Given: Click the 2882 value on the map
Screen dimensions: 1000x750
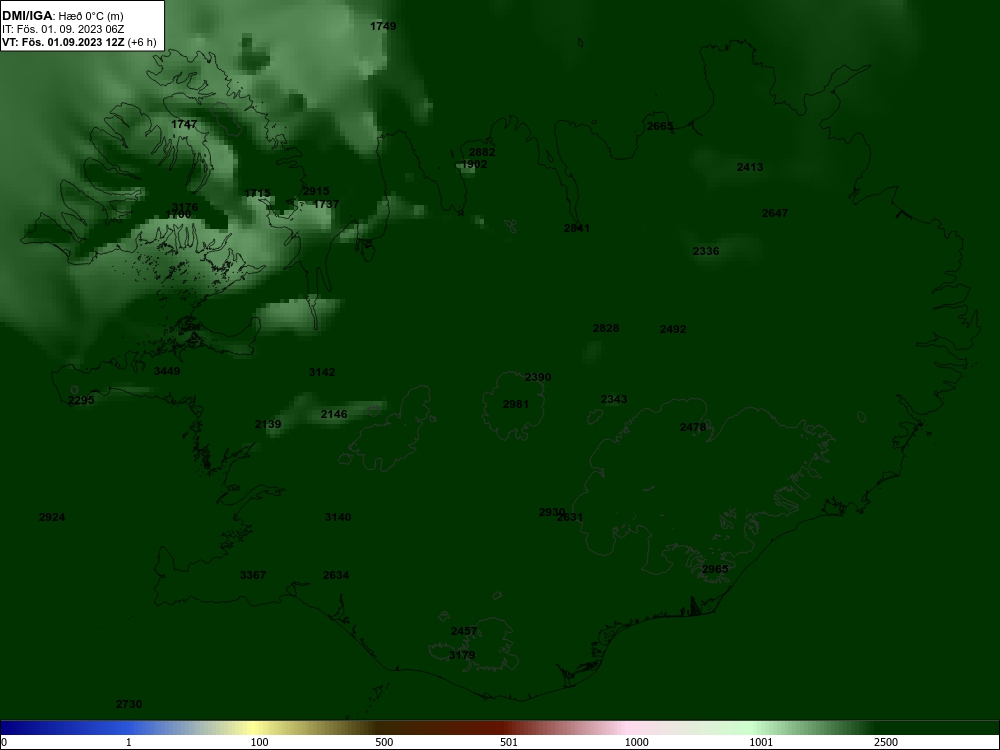Looking at the screenshot, I should 482,152.
